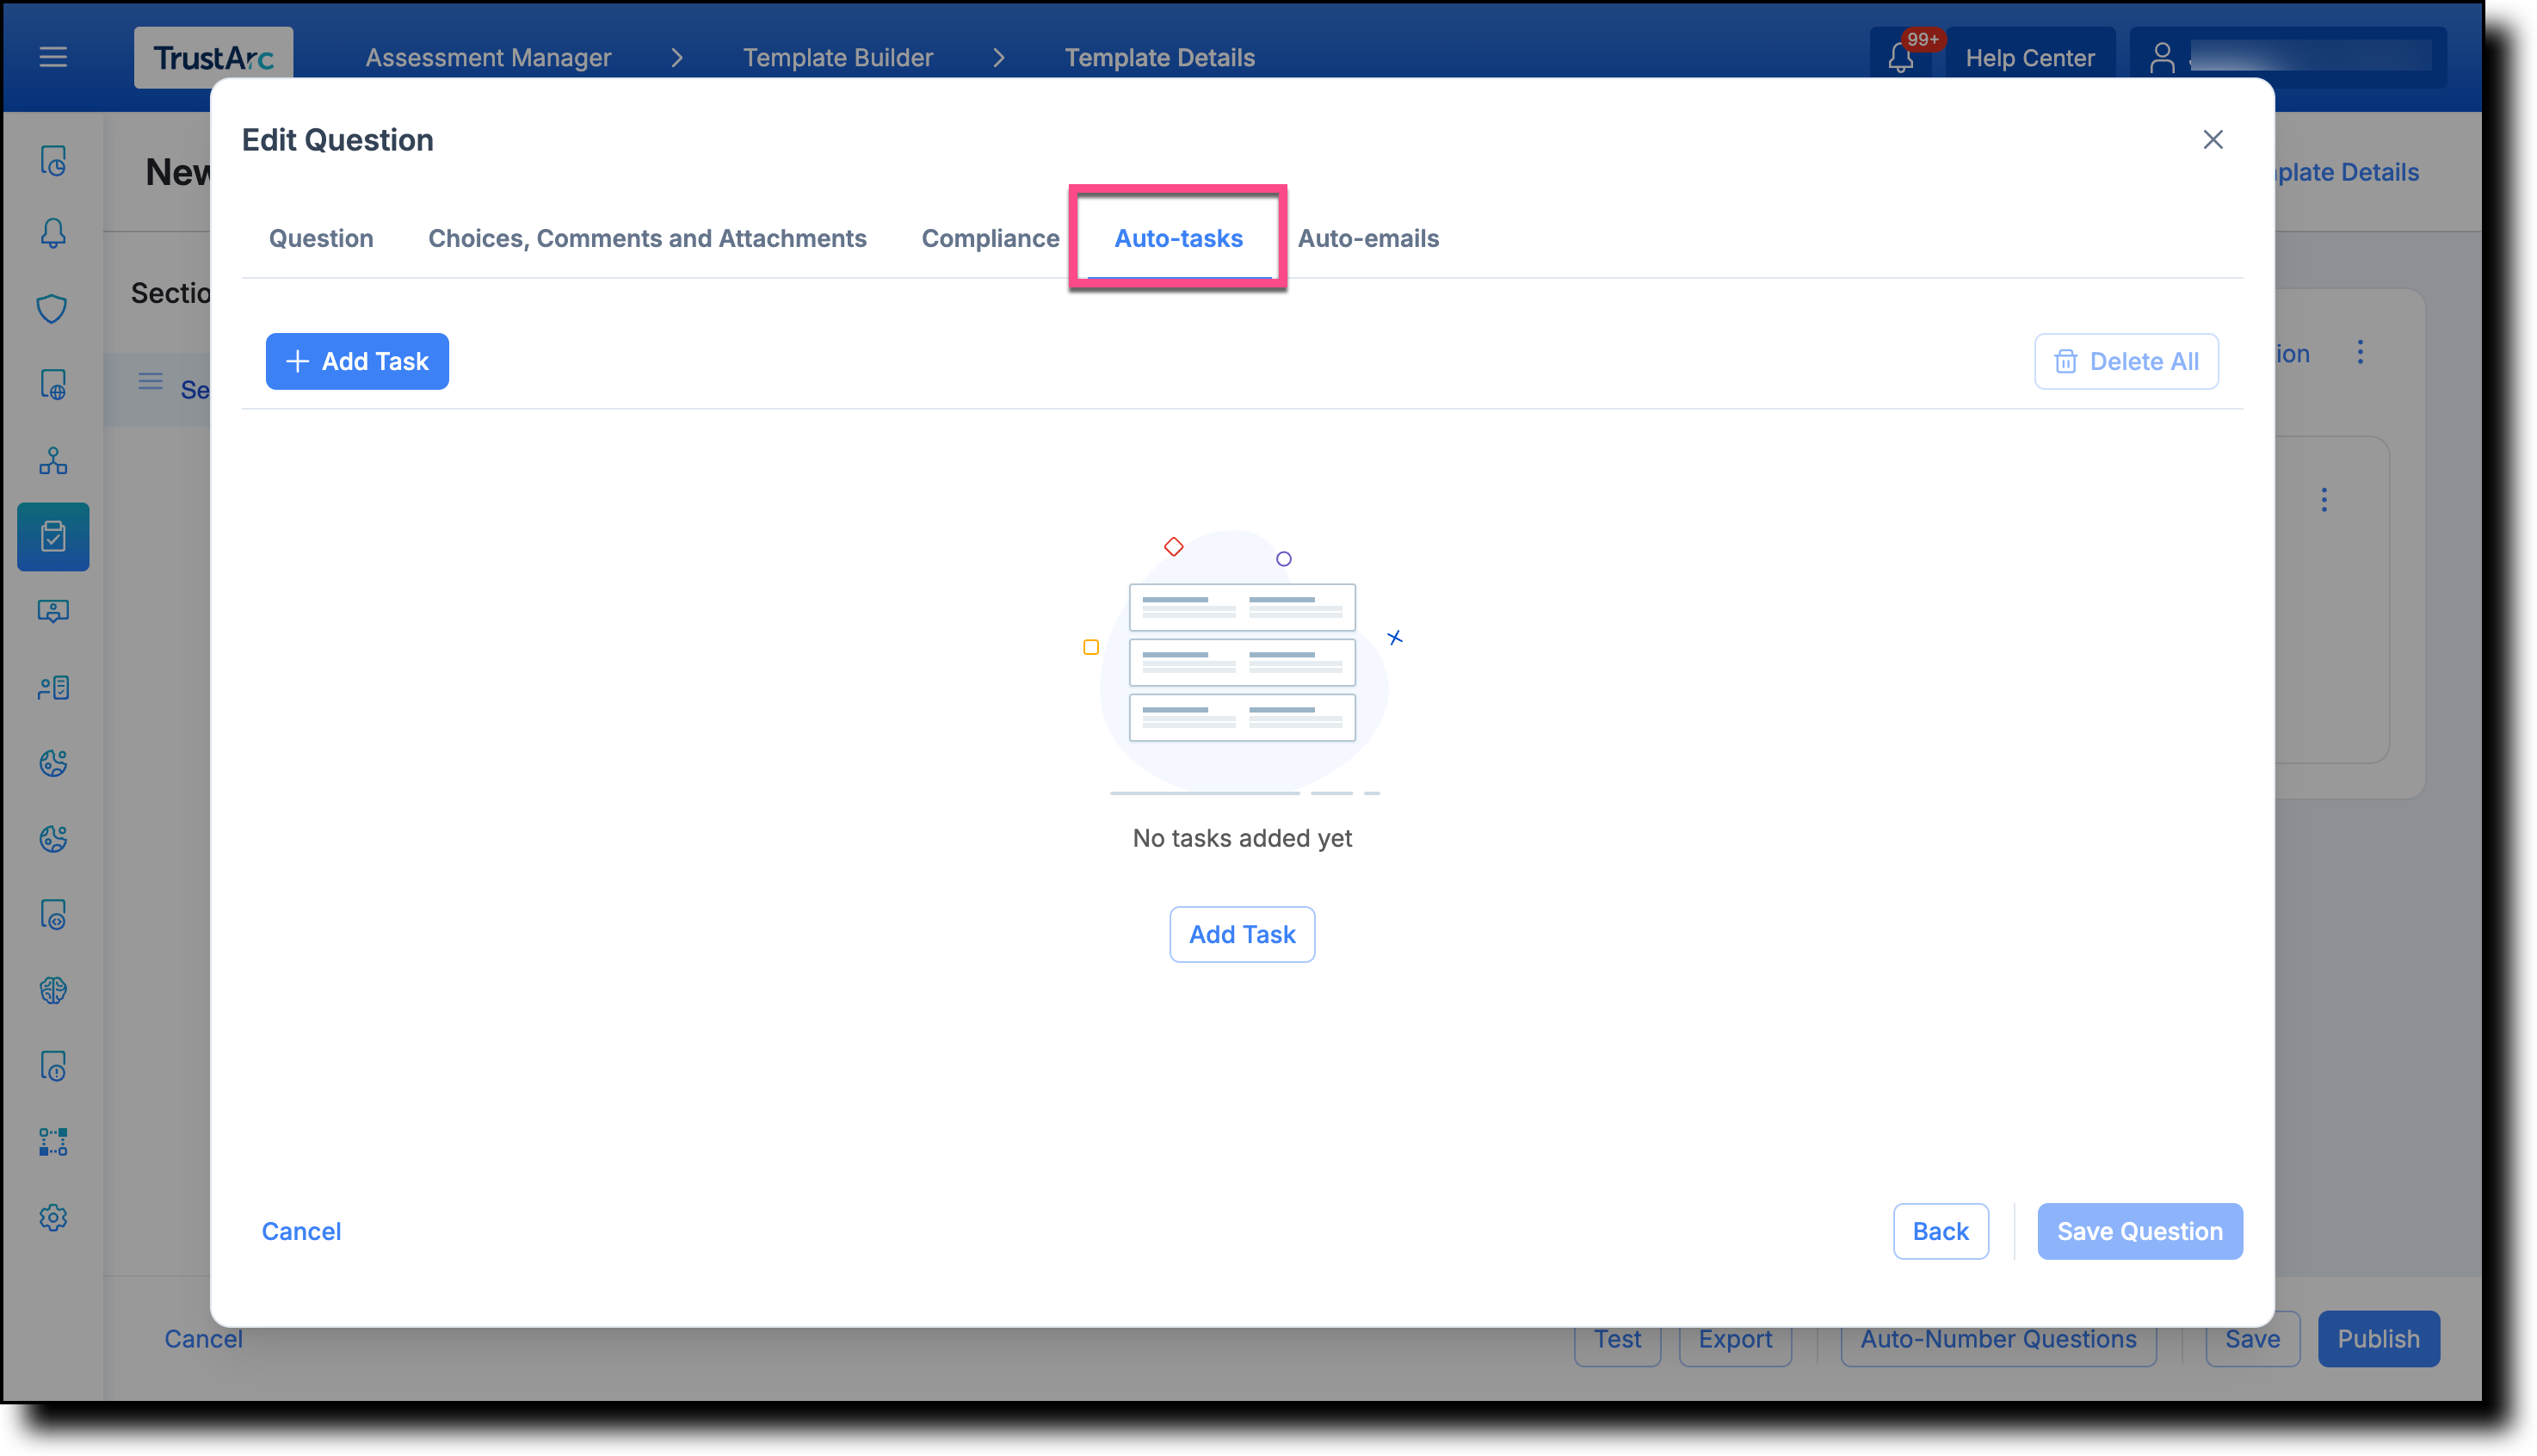Click Save Question button

[x=2140, y=1231]
